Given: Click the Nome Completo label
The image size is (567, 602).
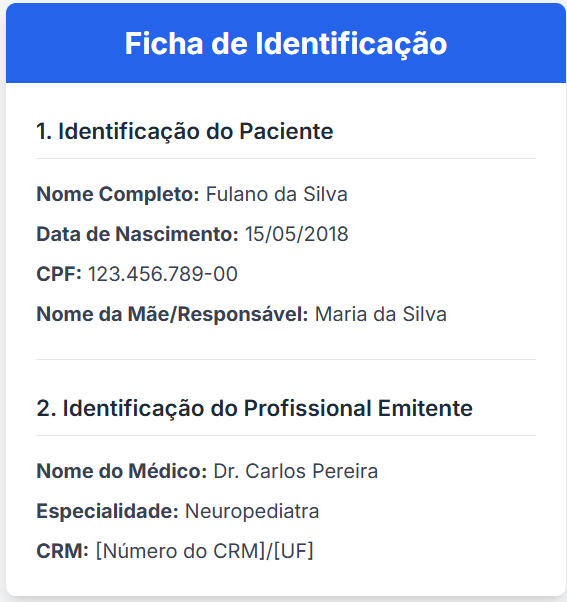Looking at the screenshot, I should [118, 194].
